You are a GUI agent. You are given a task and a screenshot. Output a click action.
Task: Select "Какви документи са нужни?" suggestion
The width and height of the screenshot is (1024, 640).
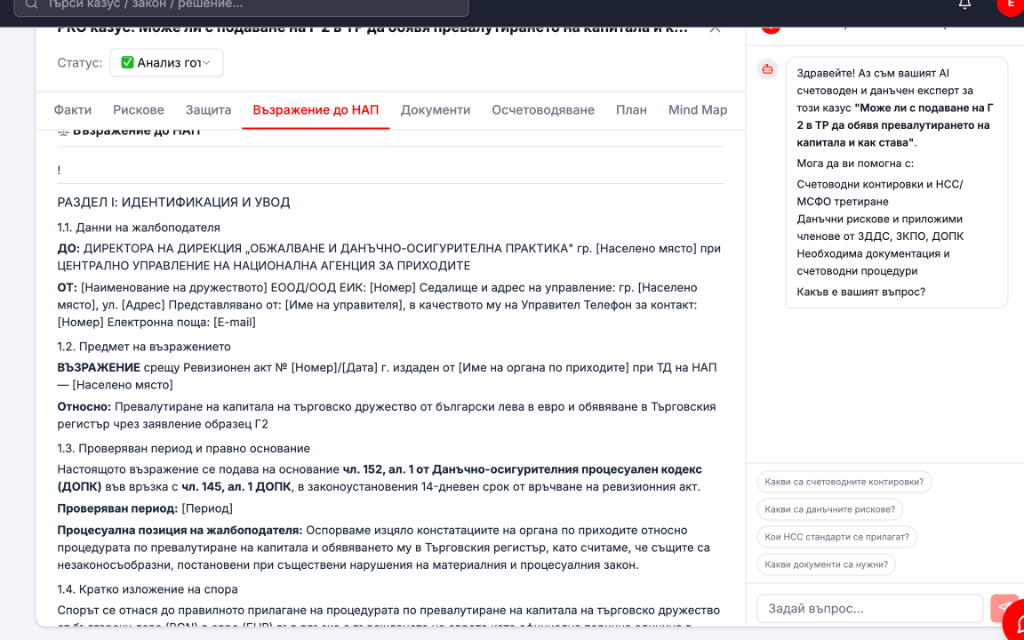click(x=826, y=564)
